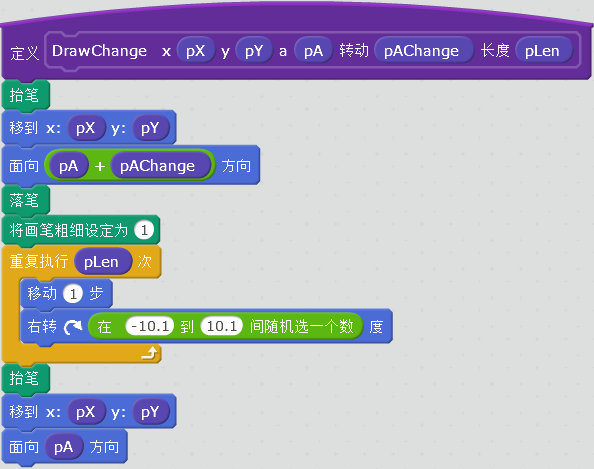Click the 转动 label in the definition

pos(354,50)
